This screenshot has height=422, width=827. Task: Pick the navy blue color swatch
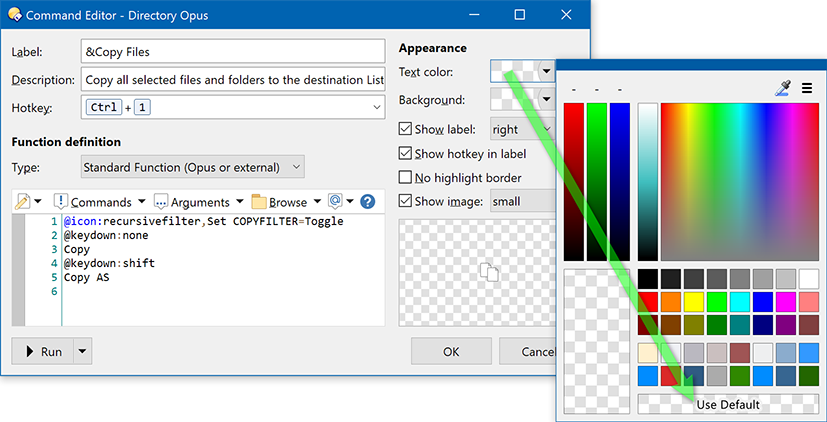point(763,324)
